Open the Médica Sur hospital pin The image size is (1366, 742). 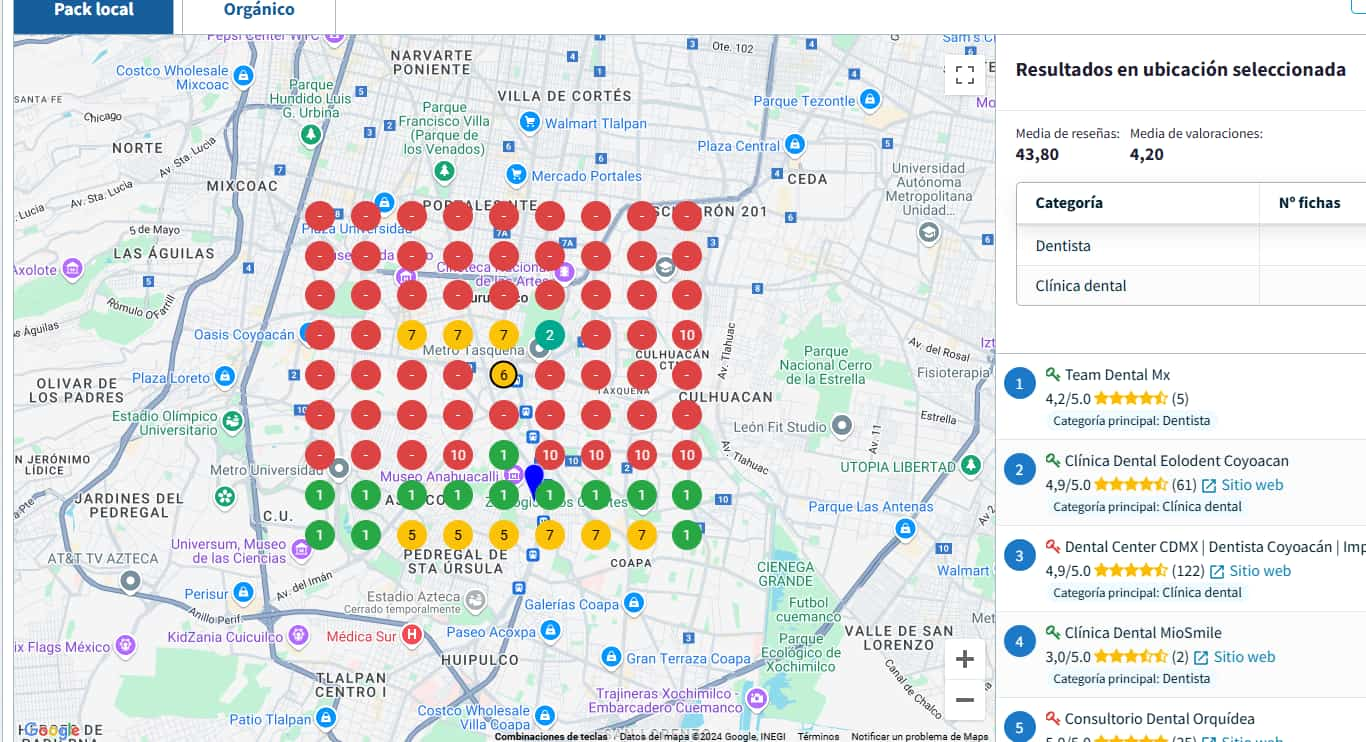pyautogui.click(x=412, y=635)
